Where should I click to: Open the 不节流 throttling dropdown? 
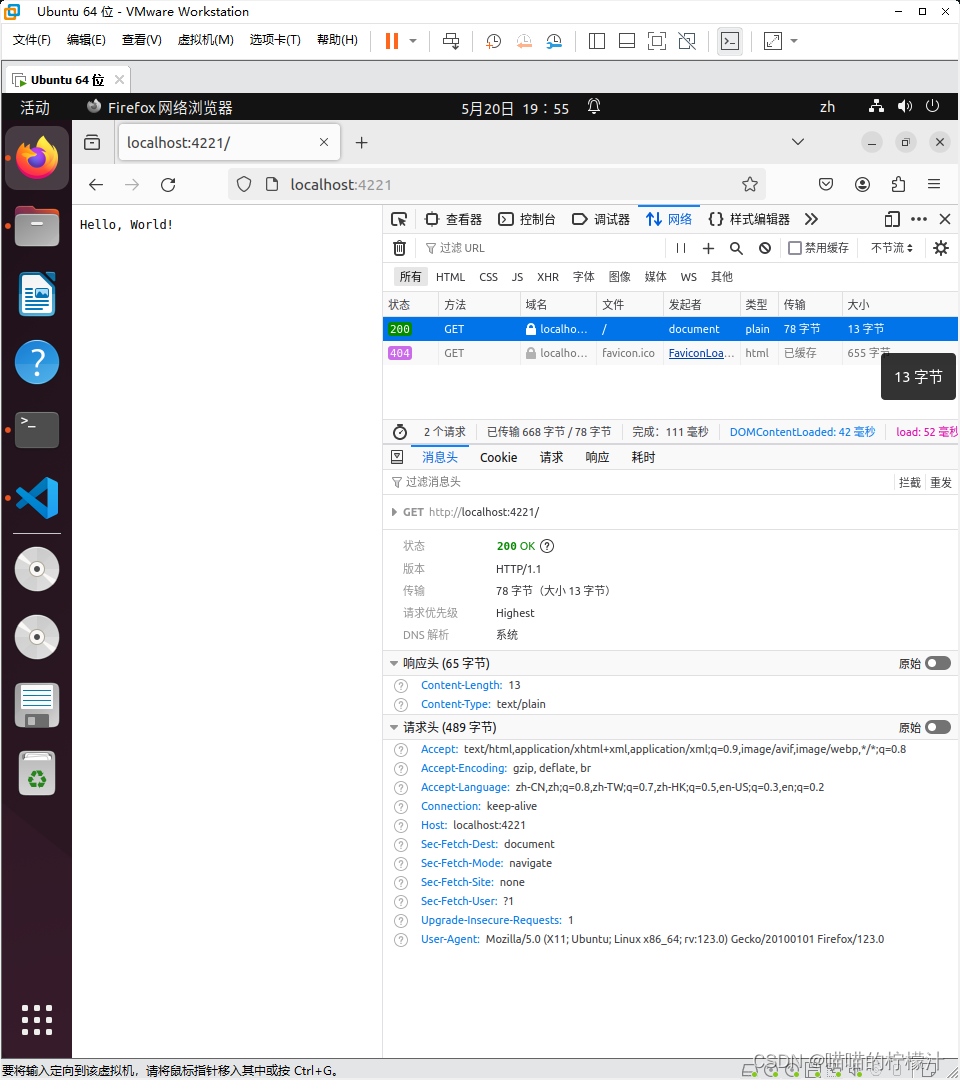(891, 247)
